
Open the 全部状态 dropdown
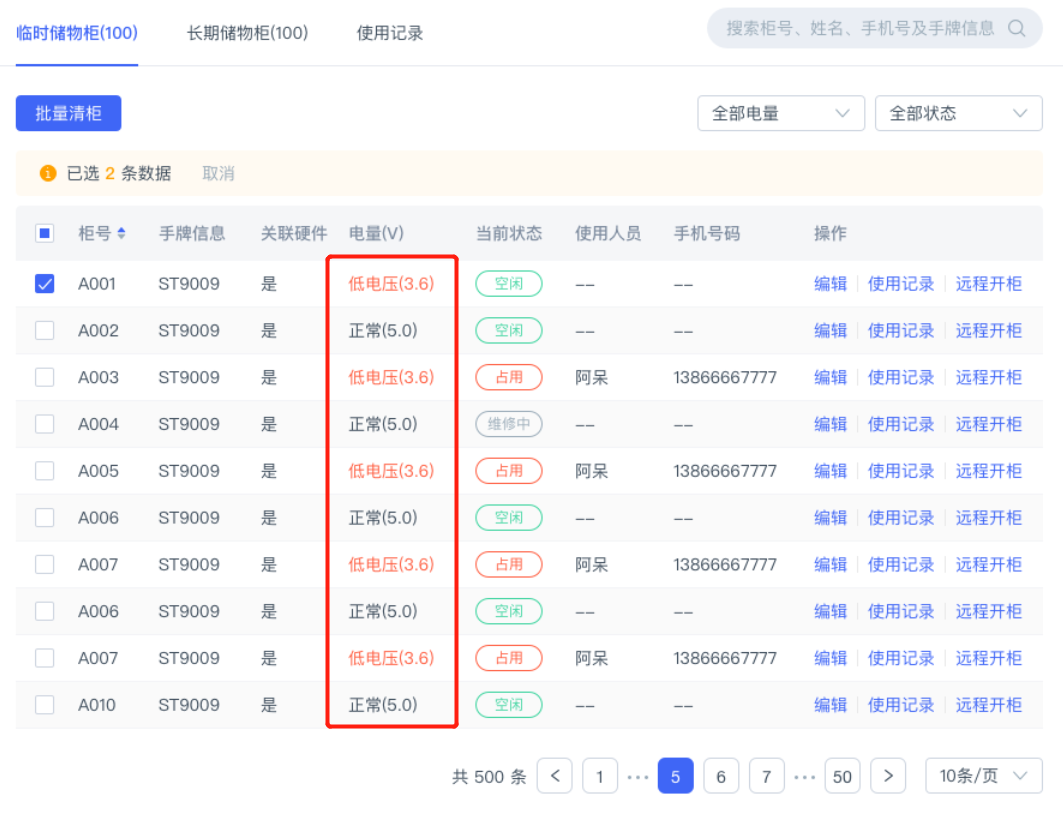(959, 113)
